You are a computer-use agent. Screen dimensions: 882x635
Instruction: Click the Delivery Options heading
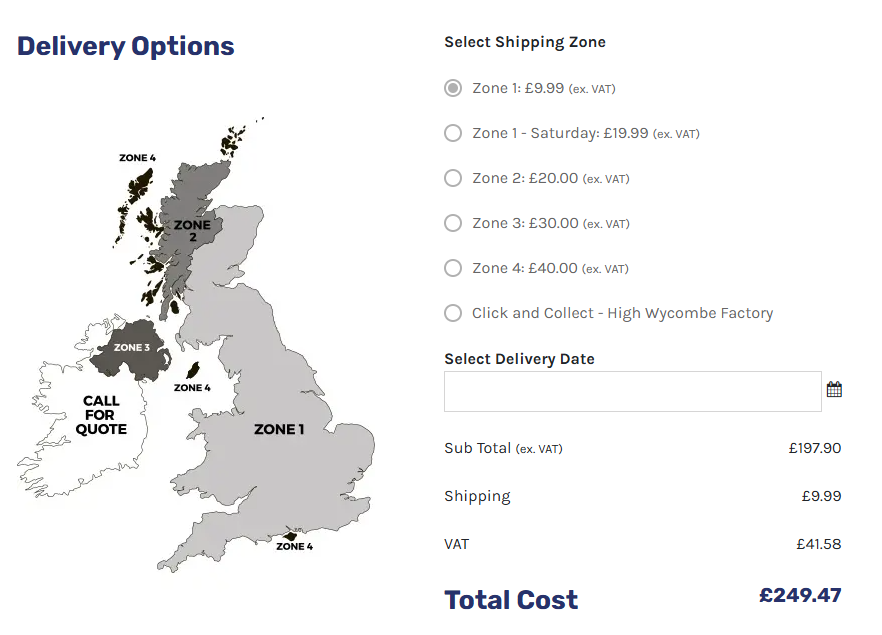click(x=125, y=46)
